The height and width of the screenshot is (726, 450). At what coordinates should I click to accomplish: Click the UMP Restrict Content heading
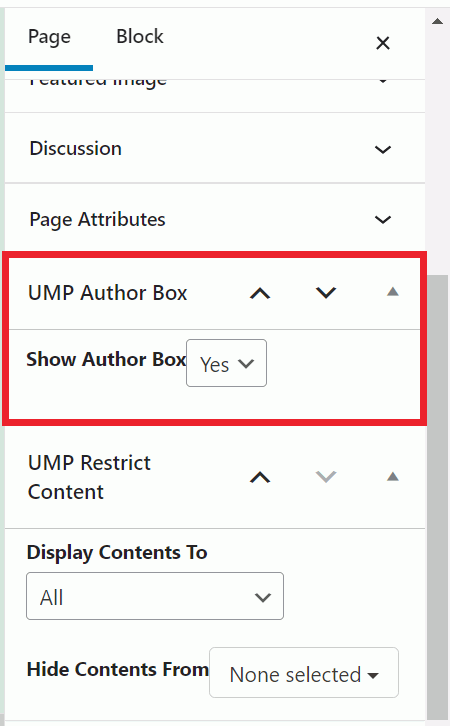coord(89,477)
